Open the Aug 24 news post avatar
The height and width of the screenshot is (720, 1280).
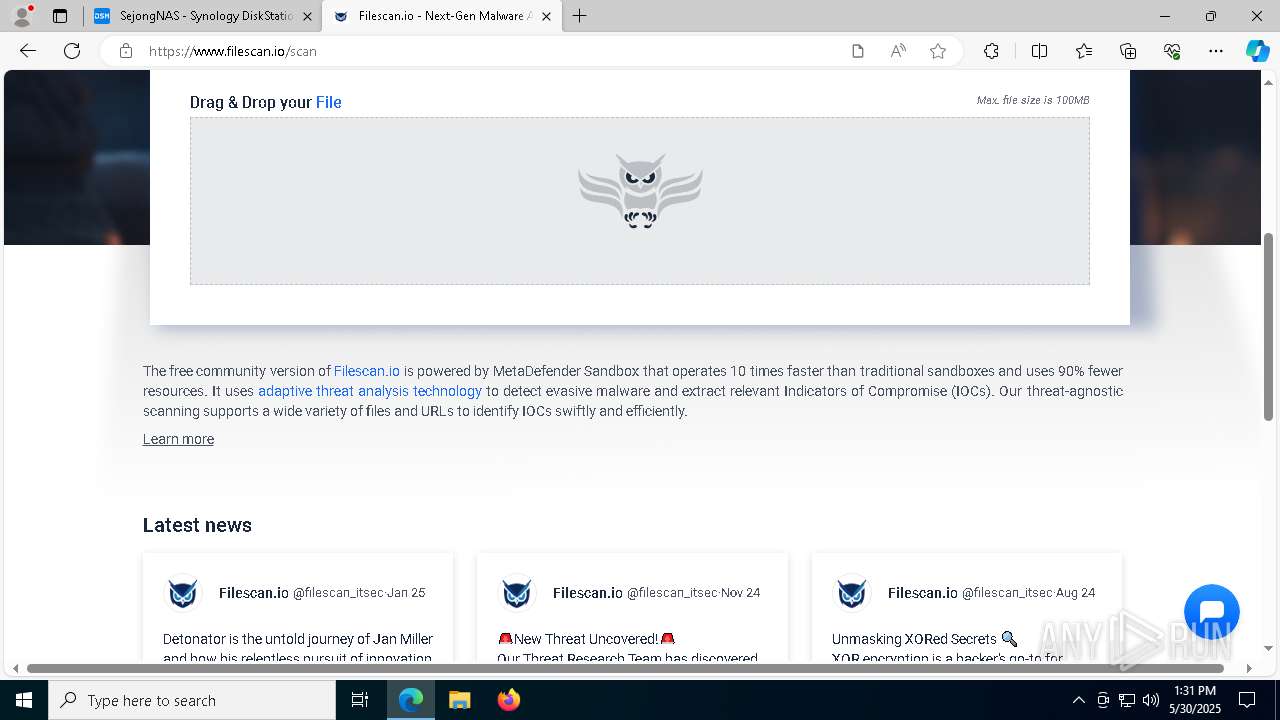tap(852, 592)
